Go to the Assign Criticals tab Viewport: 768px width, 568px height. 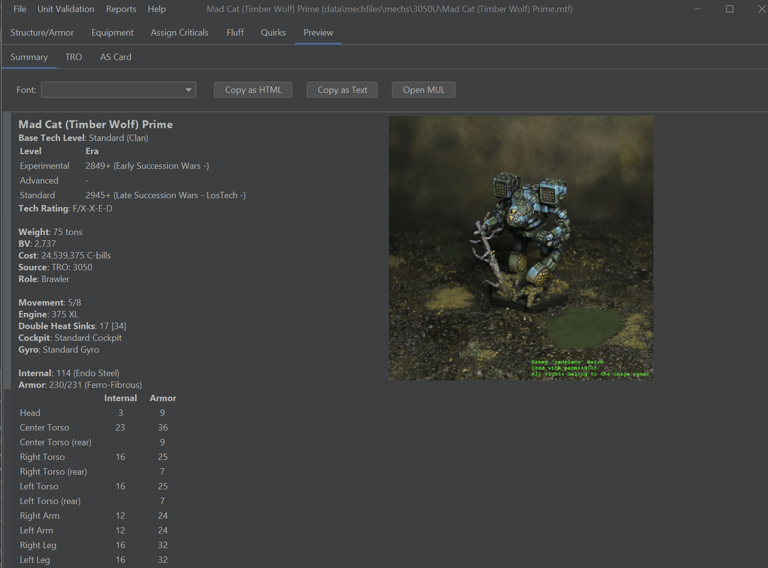pyautogui.click(x=179, y=32)
